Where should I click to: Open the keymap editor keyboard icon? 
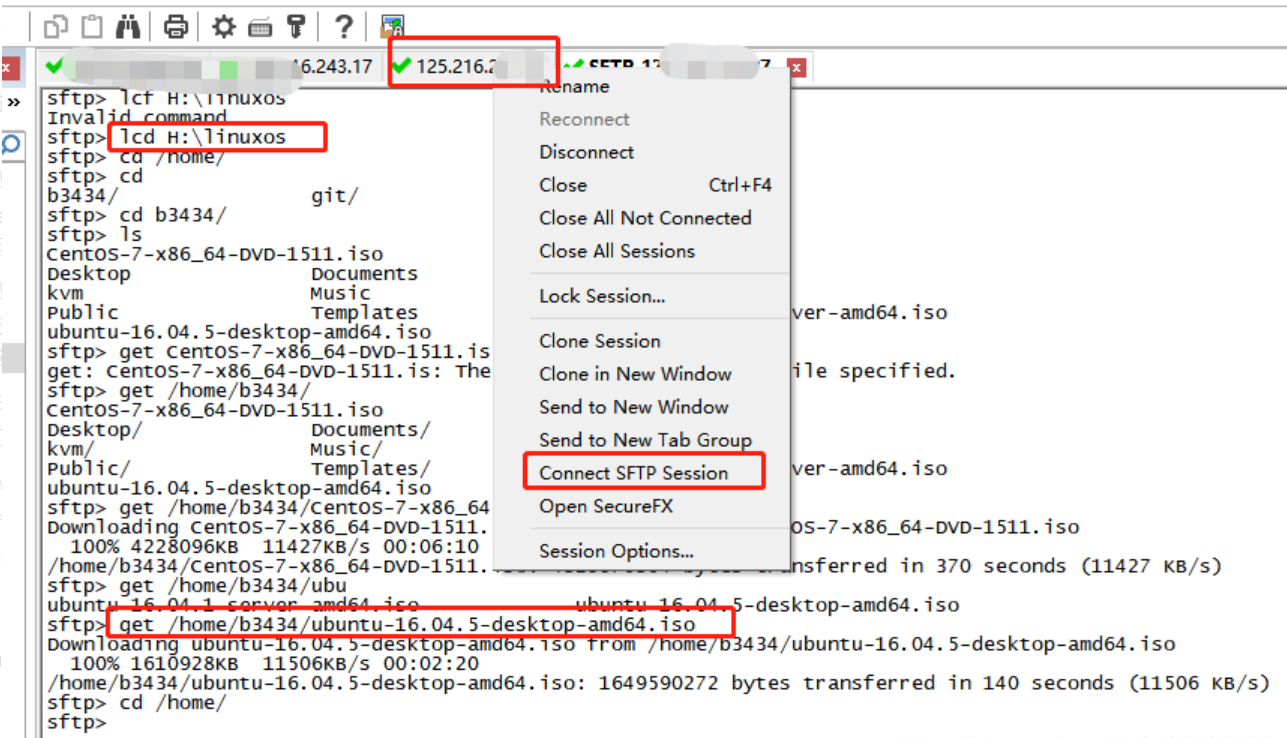click(x=260, y=26)
